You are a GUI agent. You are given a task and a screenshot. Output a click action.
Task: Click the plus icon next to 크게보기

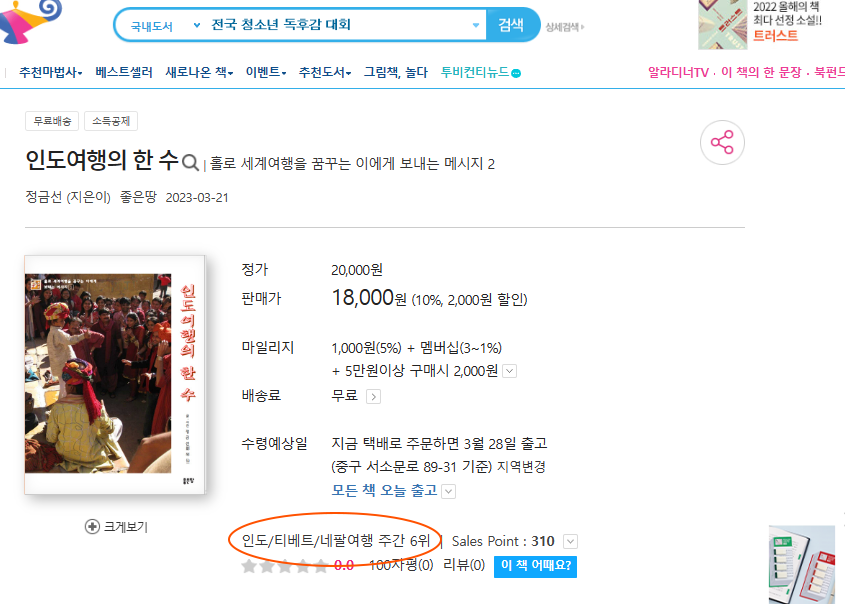[x=92, y=526]
